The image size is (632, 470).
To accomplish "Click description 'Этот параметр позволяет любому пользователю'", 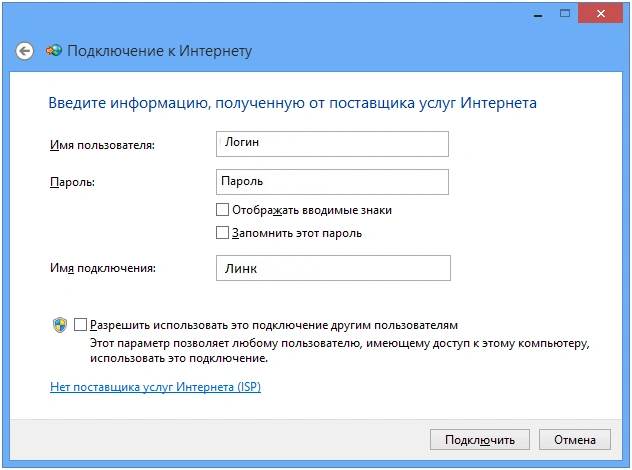I will [227, 343].
